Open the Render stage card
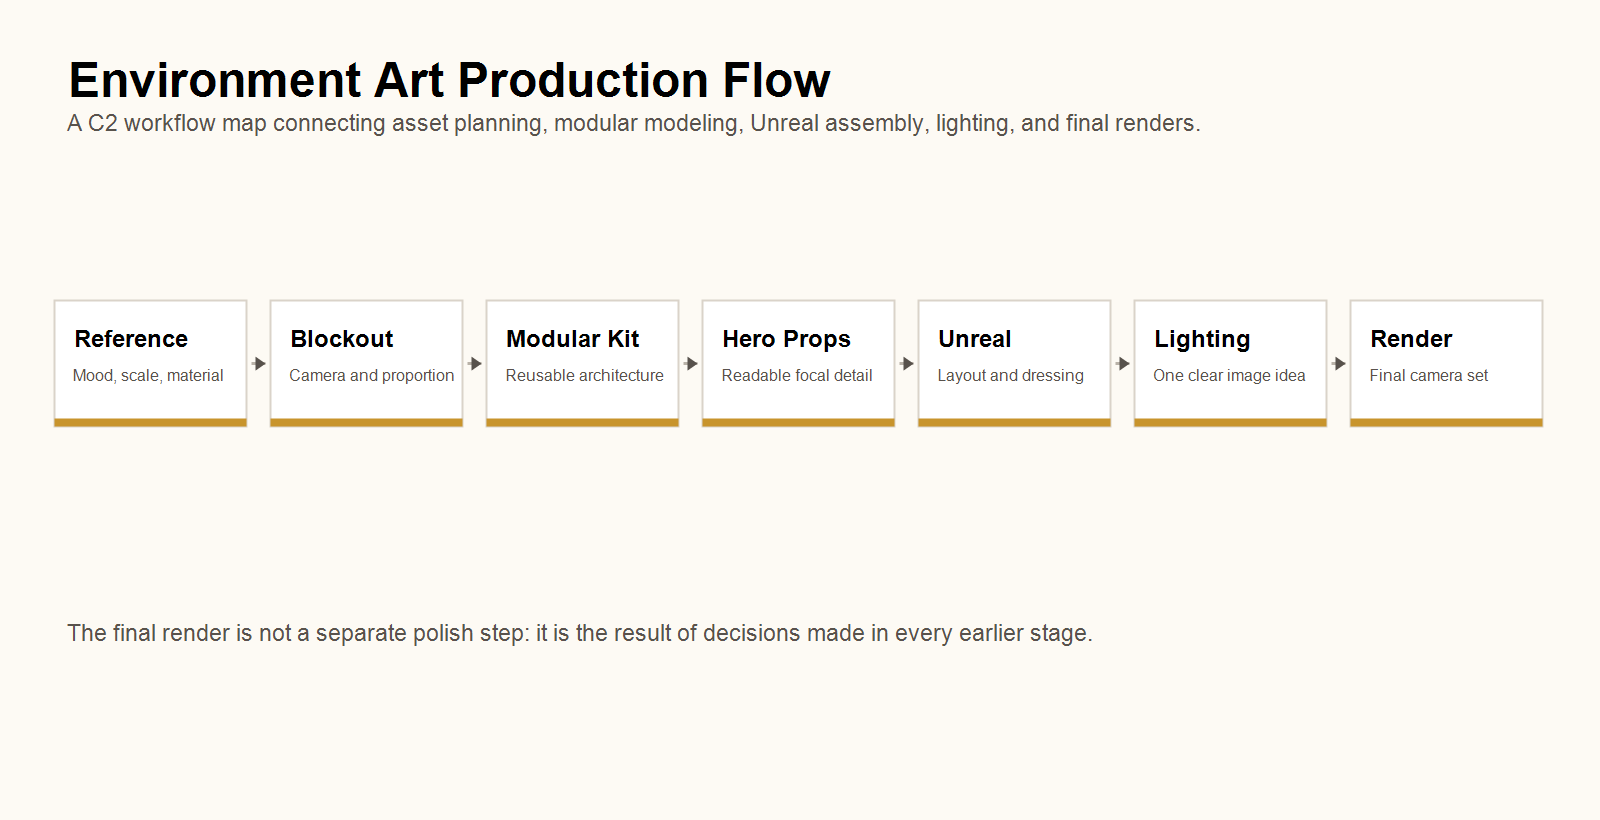 (1446, 363)
